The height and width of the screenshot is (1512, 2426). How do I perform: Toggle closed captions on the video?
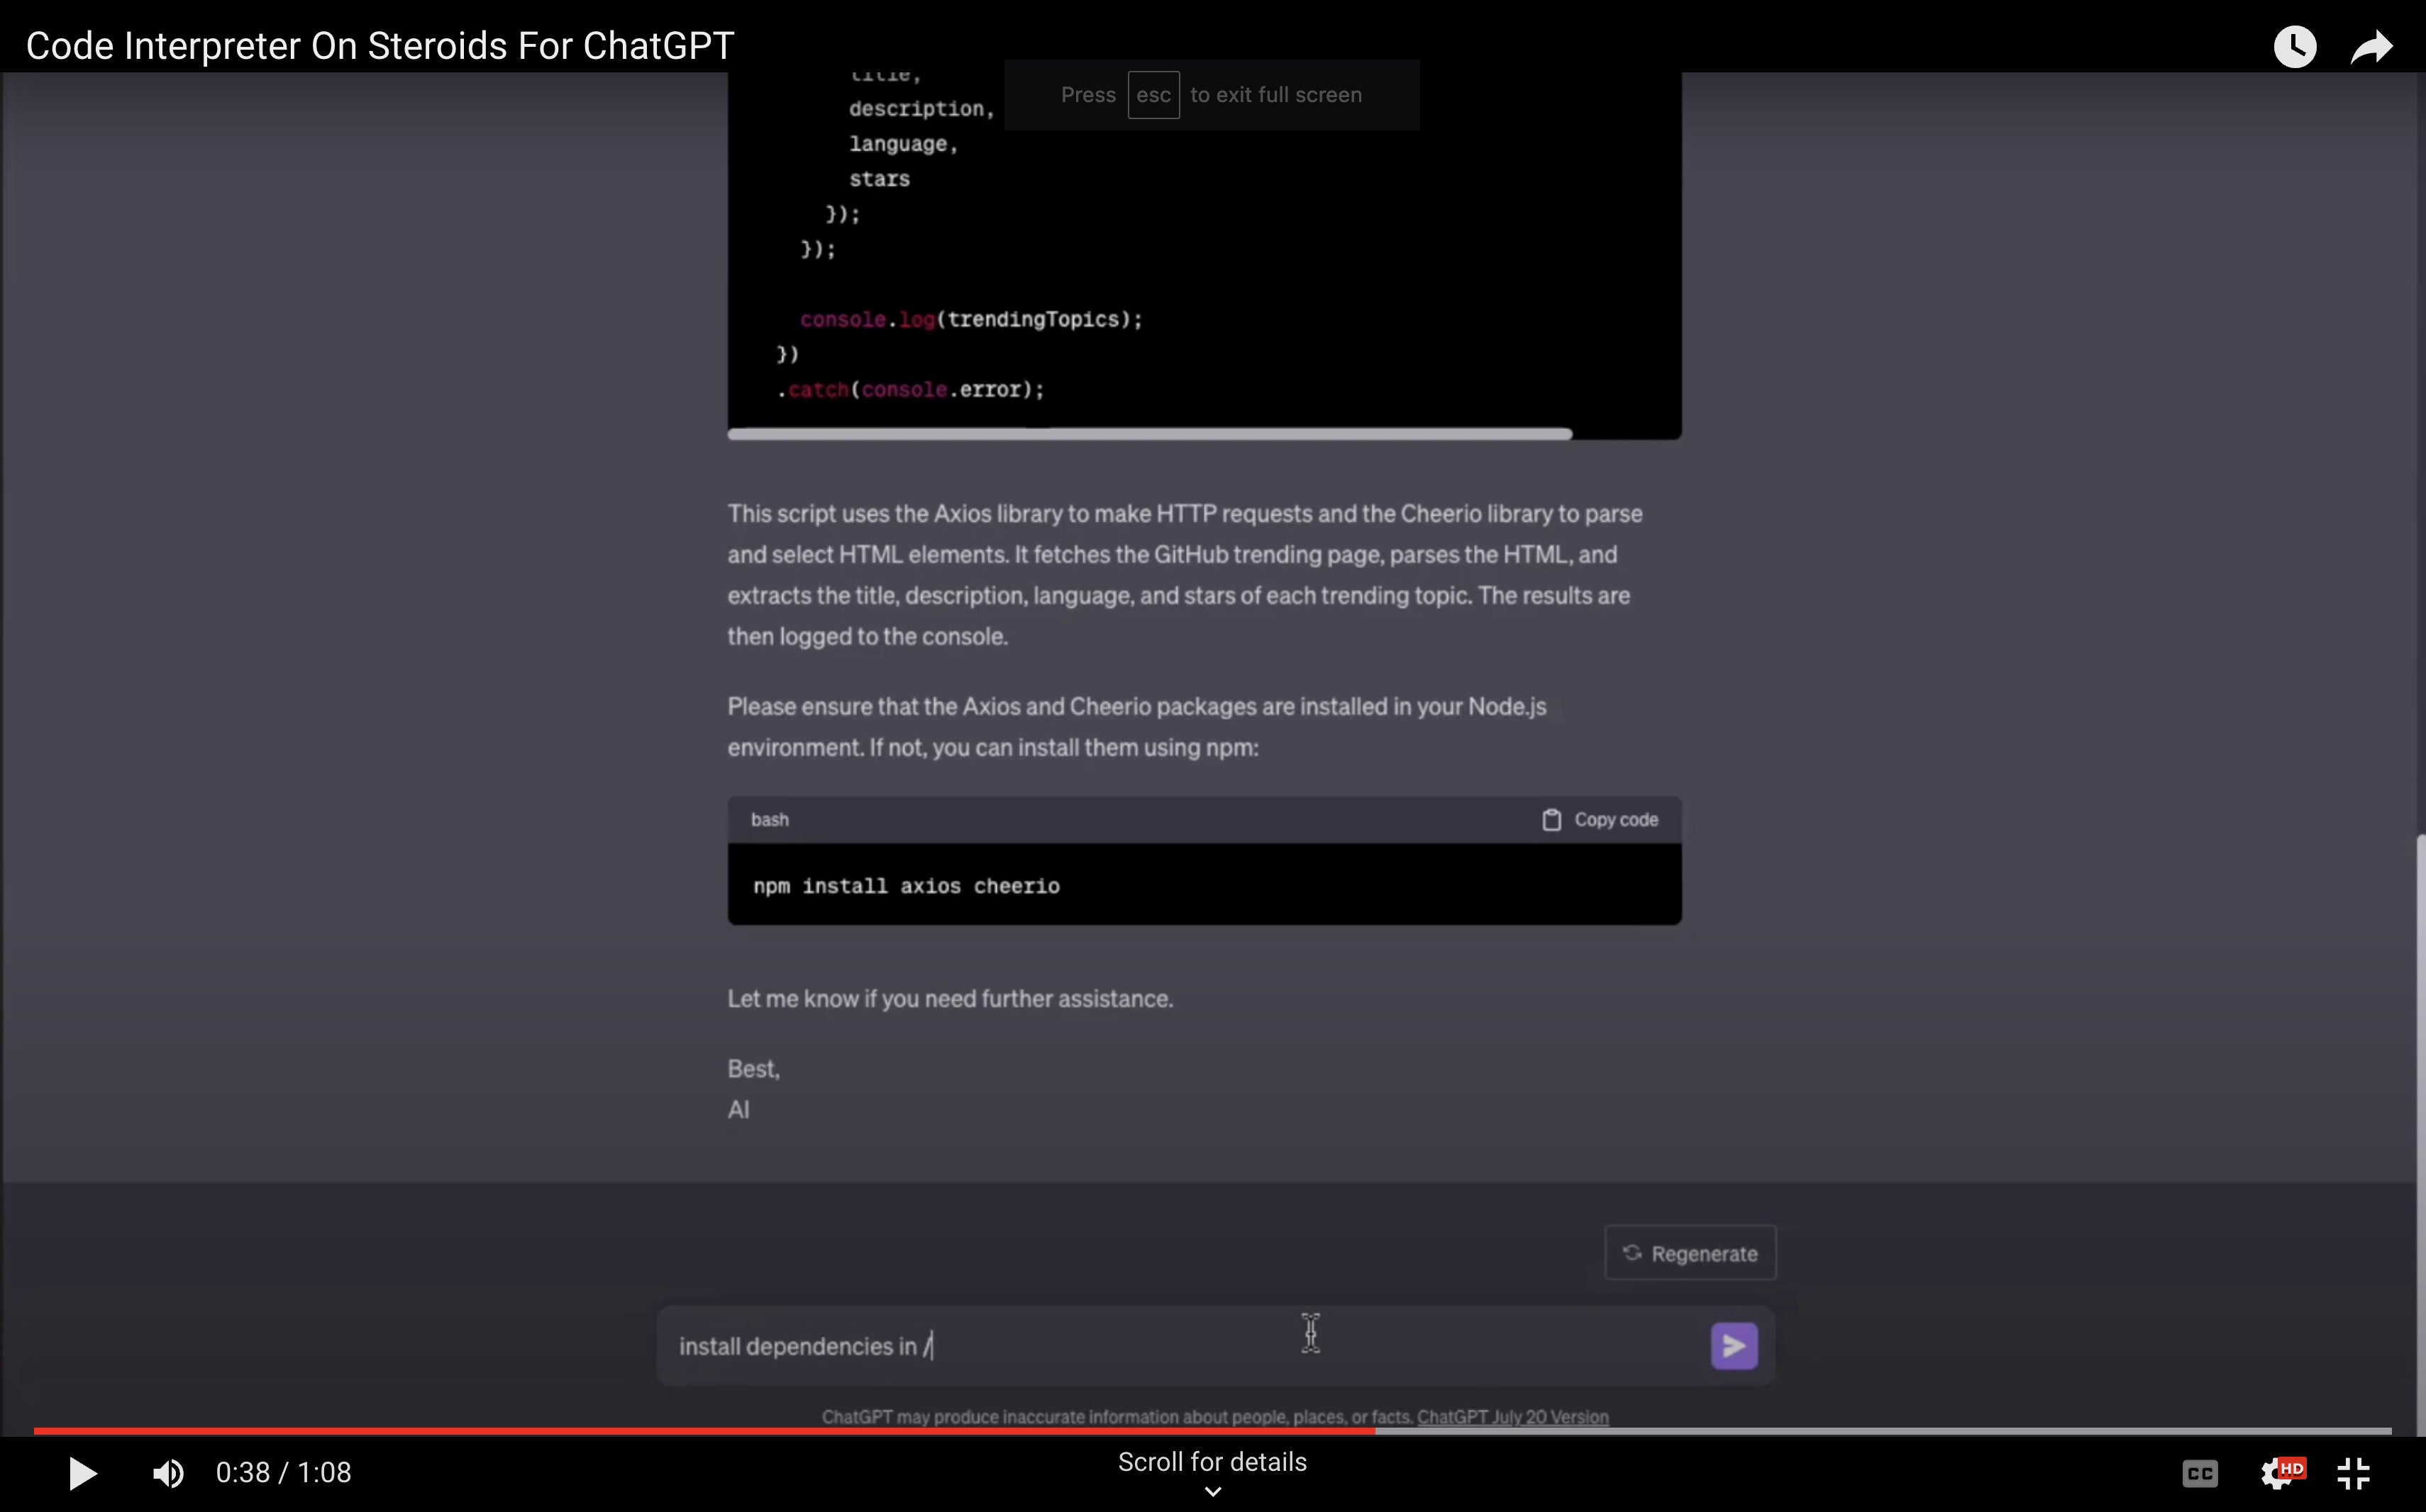point(2199,1472)
